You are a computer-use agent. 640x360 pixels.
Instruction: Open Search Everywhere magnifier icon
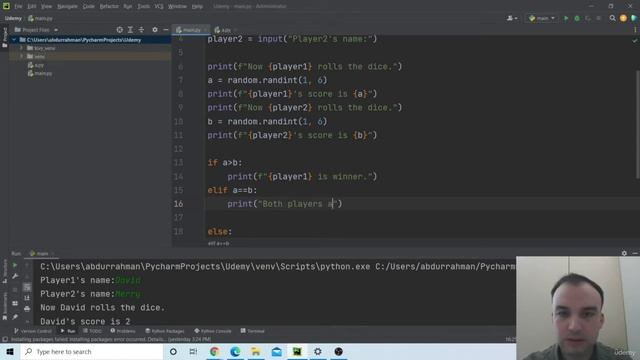point(612,18)
